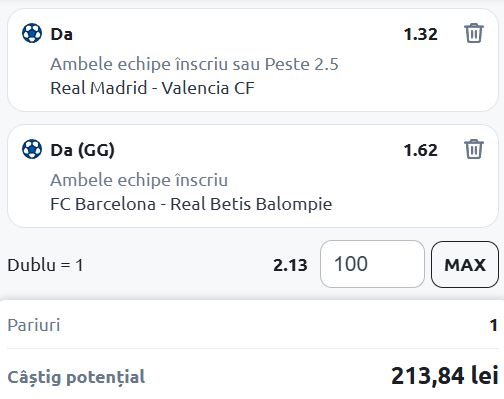Click the combined odds 2.13

[290, 265]
